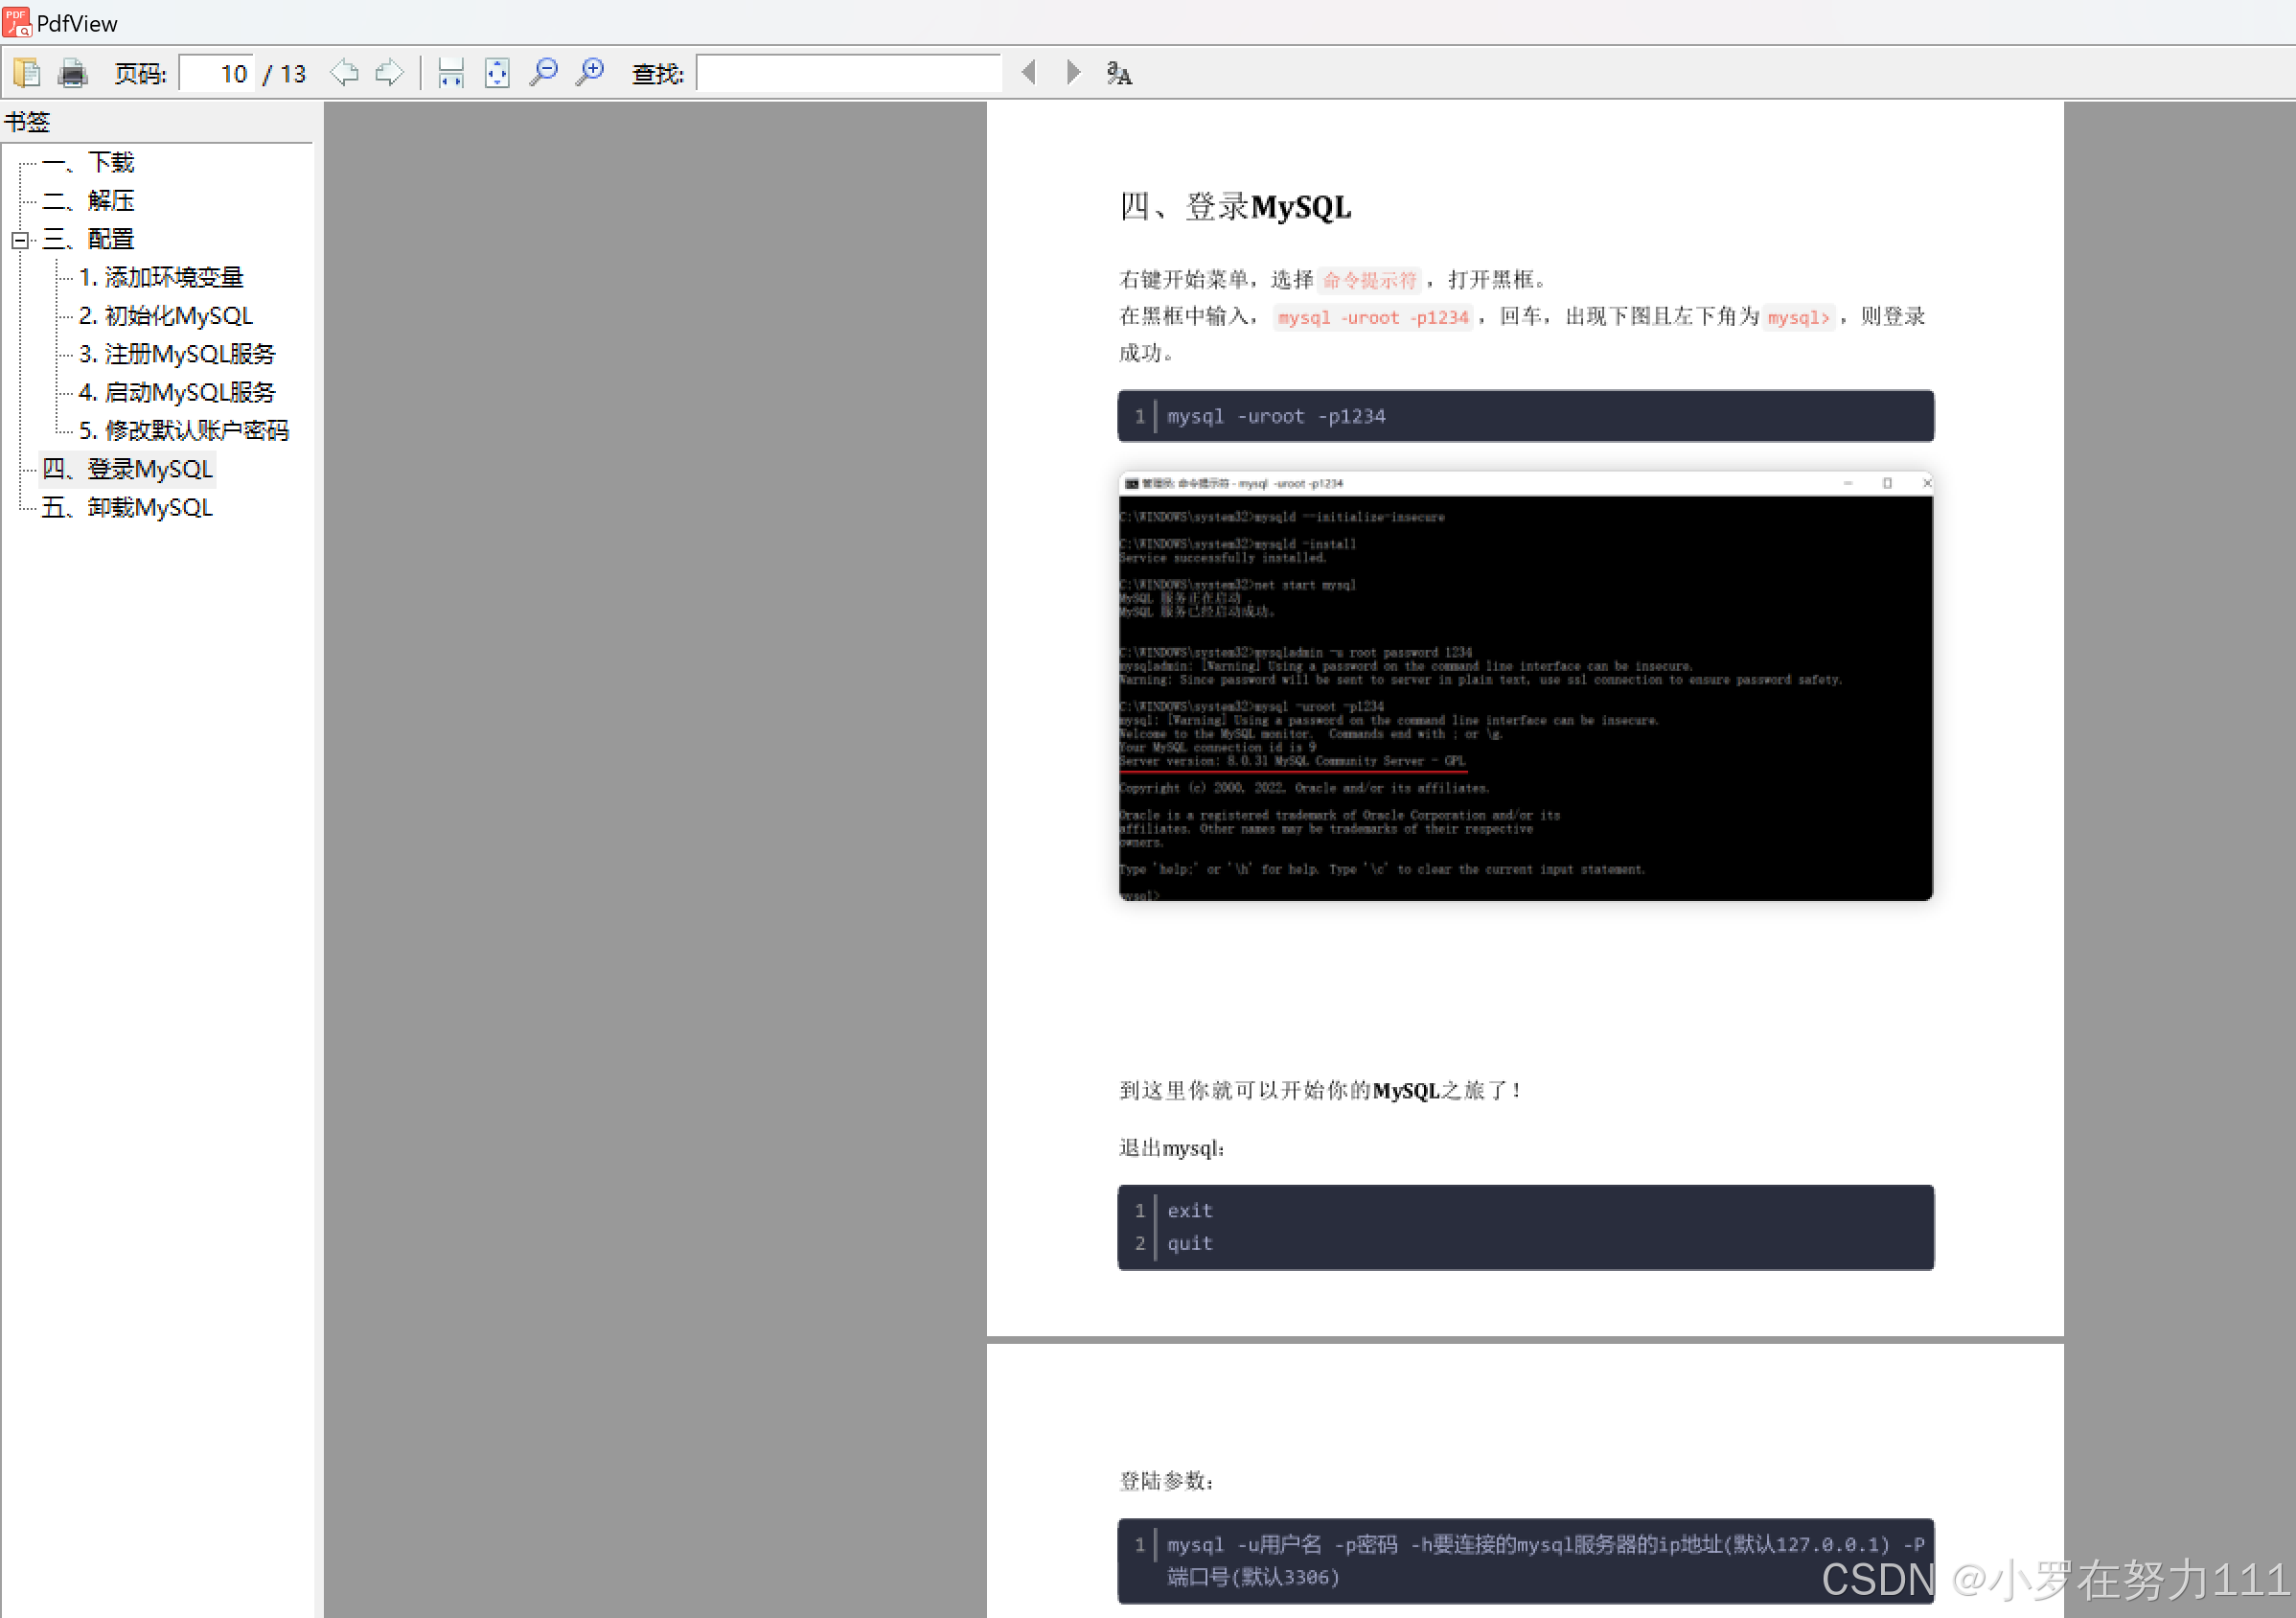The height and width of the screenshot is (1618, 2296).
Task: Select bookmark 5. 修改默认账户密码
Action: pyautogui.click(x=184, y=431)
